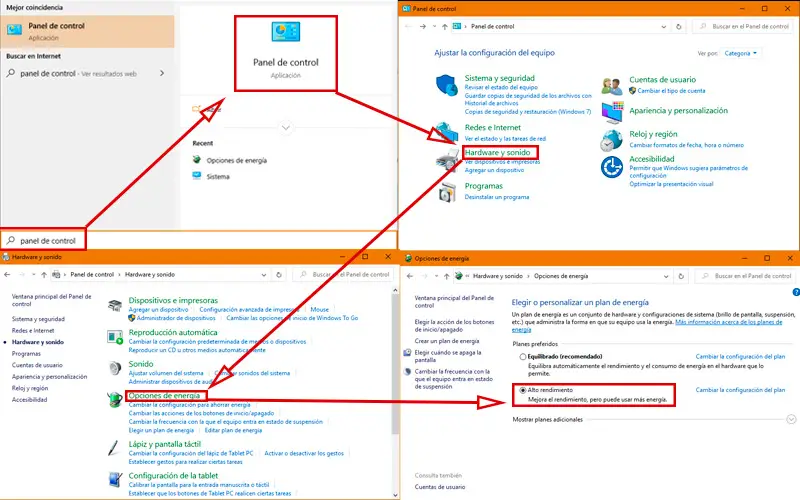Select Cuentas de usuario in left sidebar
The image size is (800, 500).
point(37,365)
